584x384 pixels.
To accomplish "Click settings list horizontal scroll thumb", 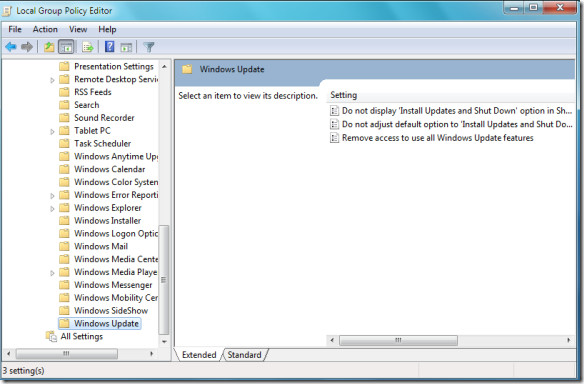I will pyautogui.click(x=398, y=340).
